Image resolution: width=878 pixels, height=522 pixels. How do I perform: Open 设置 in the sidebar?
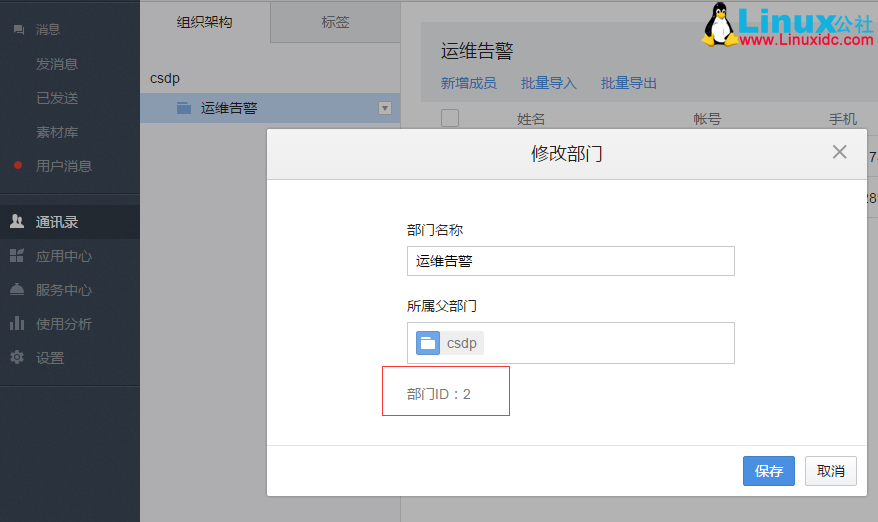pyautogui.click(x=50, y=358)
